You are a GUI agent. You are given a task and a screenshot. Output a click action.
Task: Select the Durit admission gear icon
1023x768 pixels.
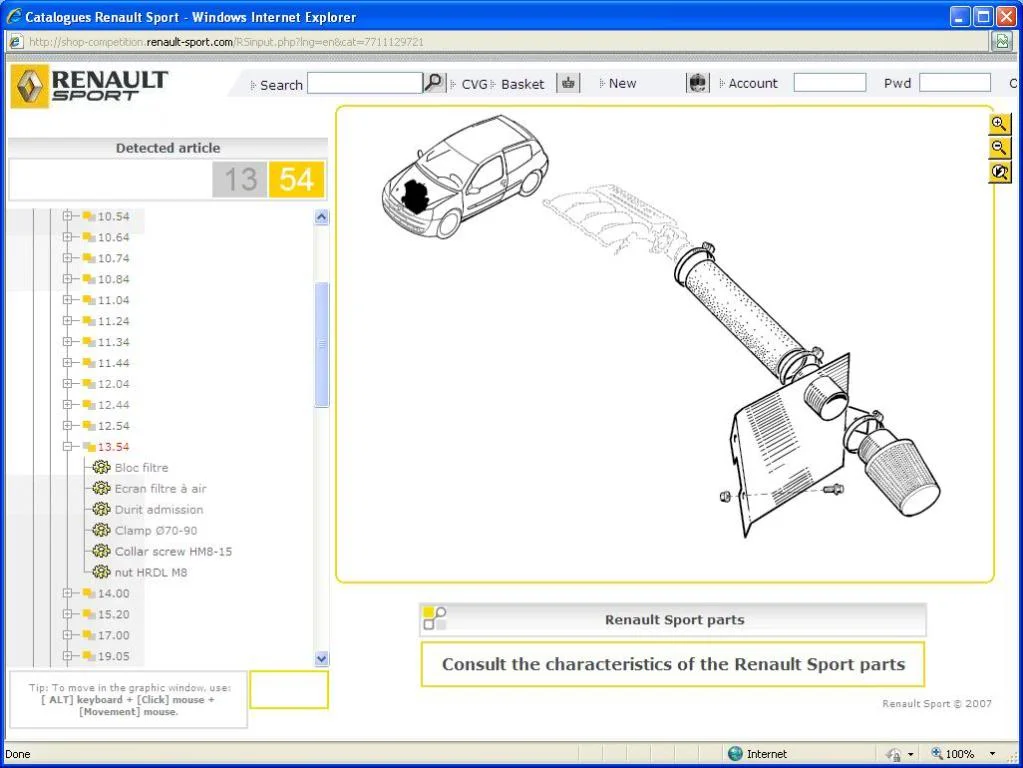(x=101, y=509)
